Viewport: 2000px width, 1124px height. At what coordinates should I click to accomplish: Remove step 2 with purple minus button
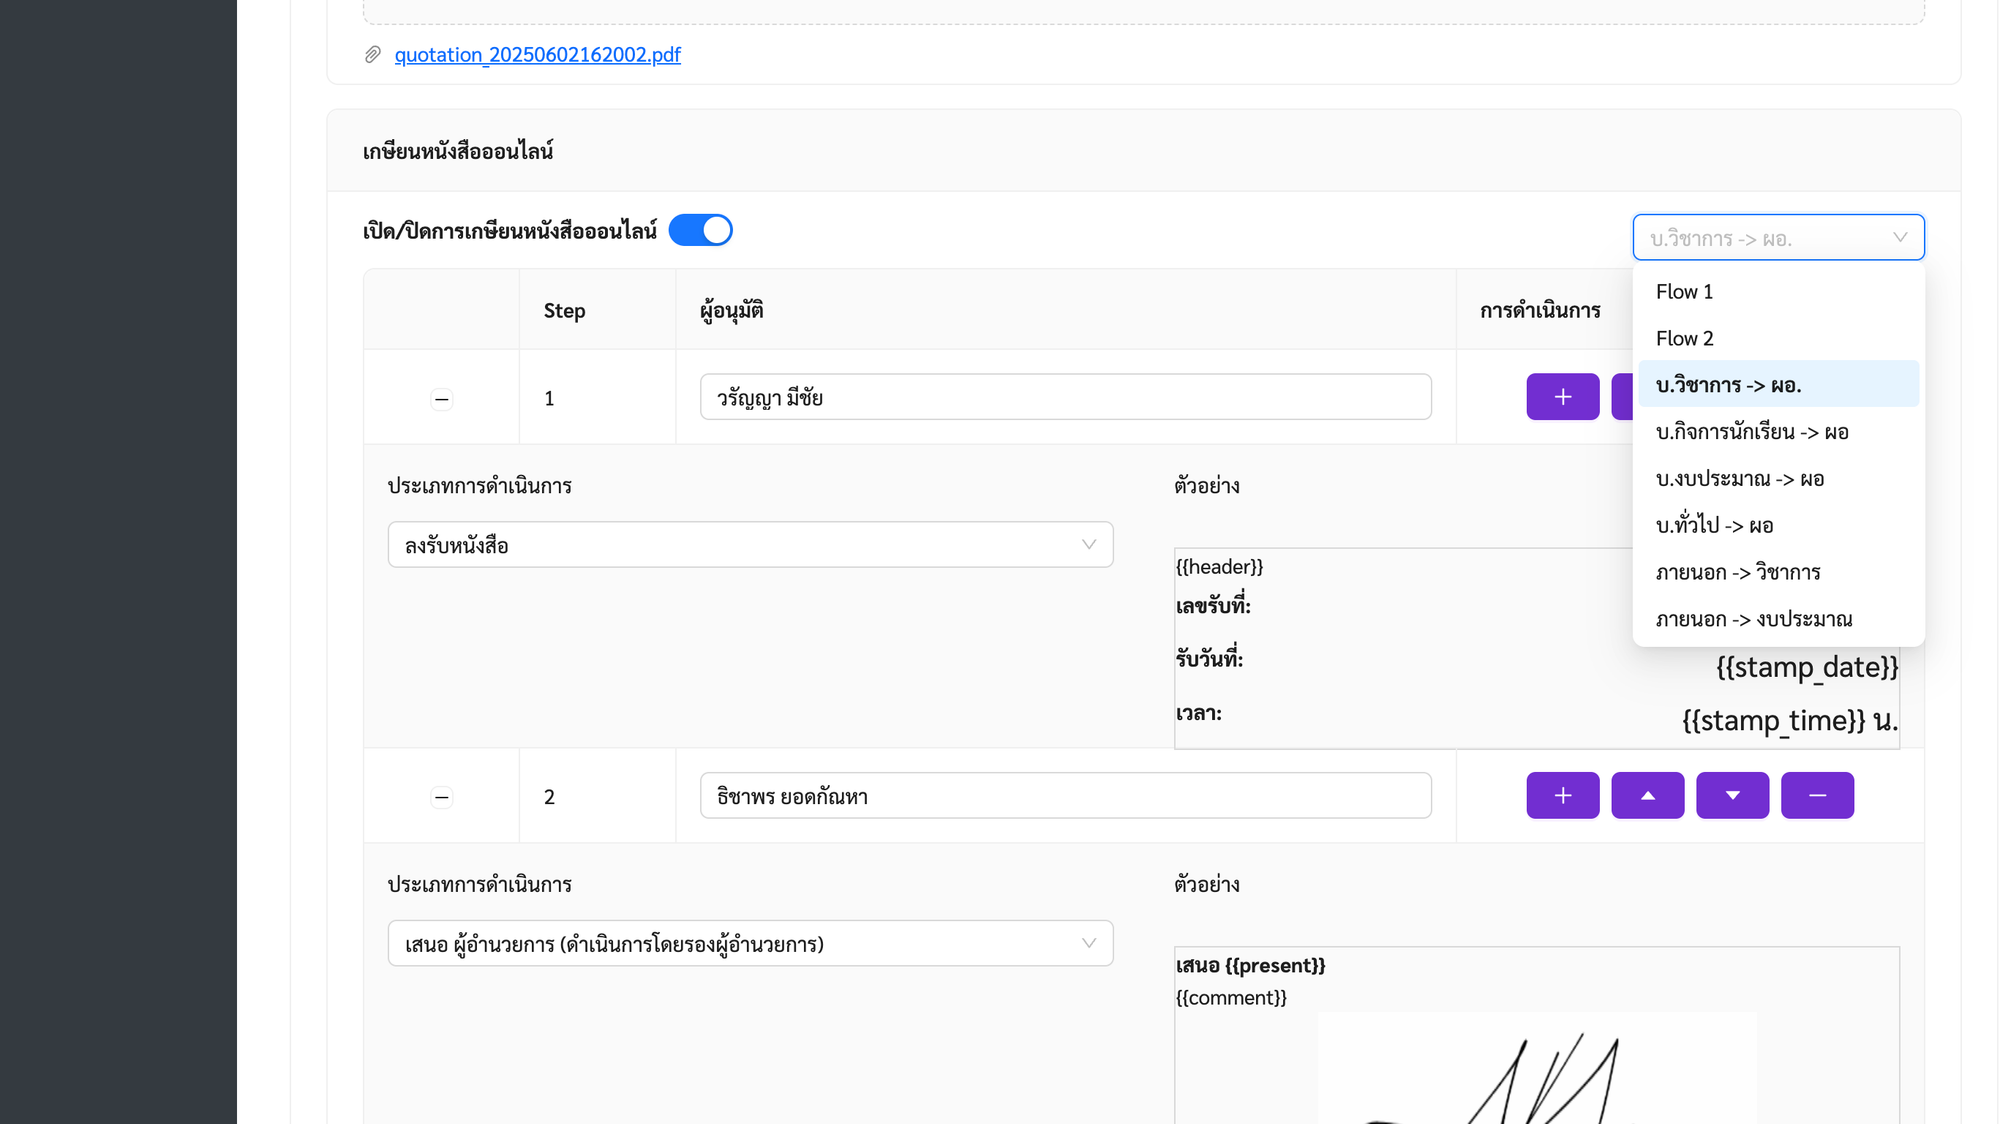click(1817, 795)
